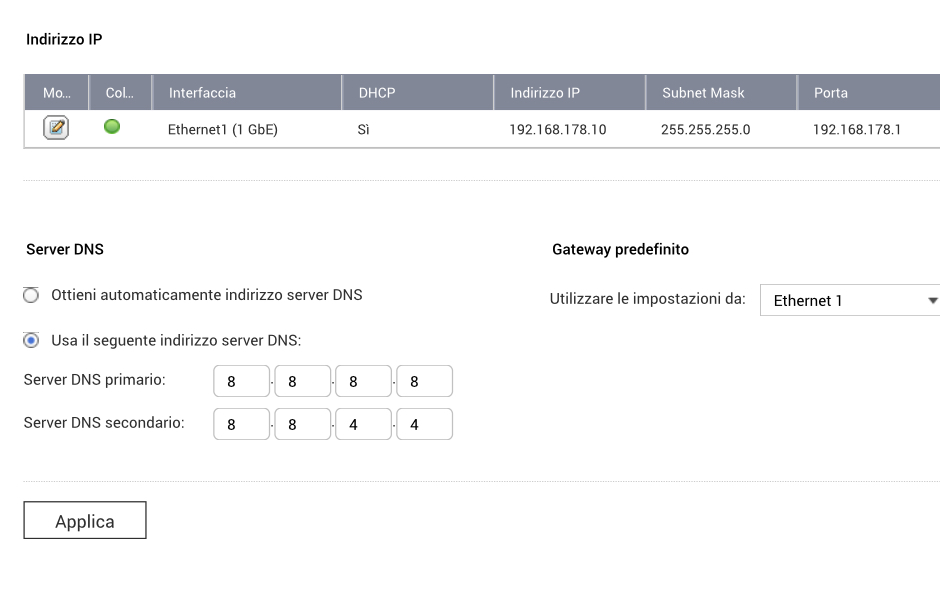
Task: Click the 'Col...' column header
Action: 120,93
